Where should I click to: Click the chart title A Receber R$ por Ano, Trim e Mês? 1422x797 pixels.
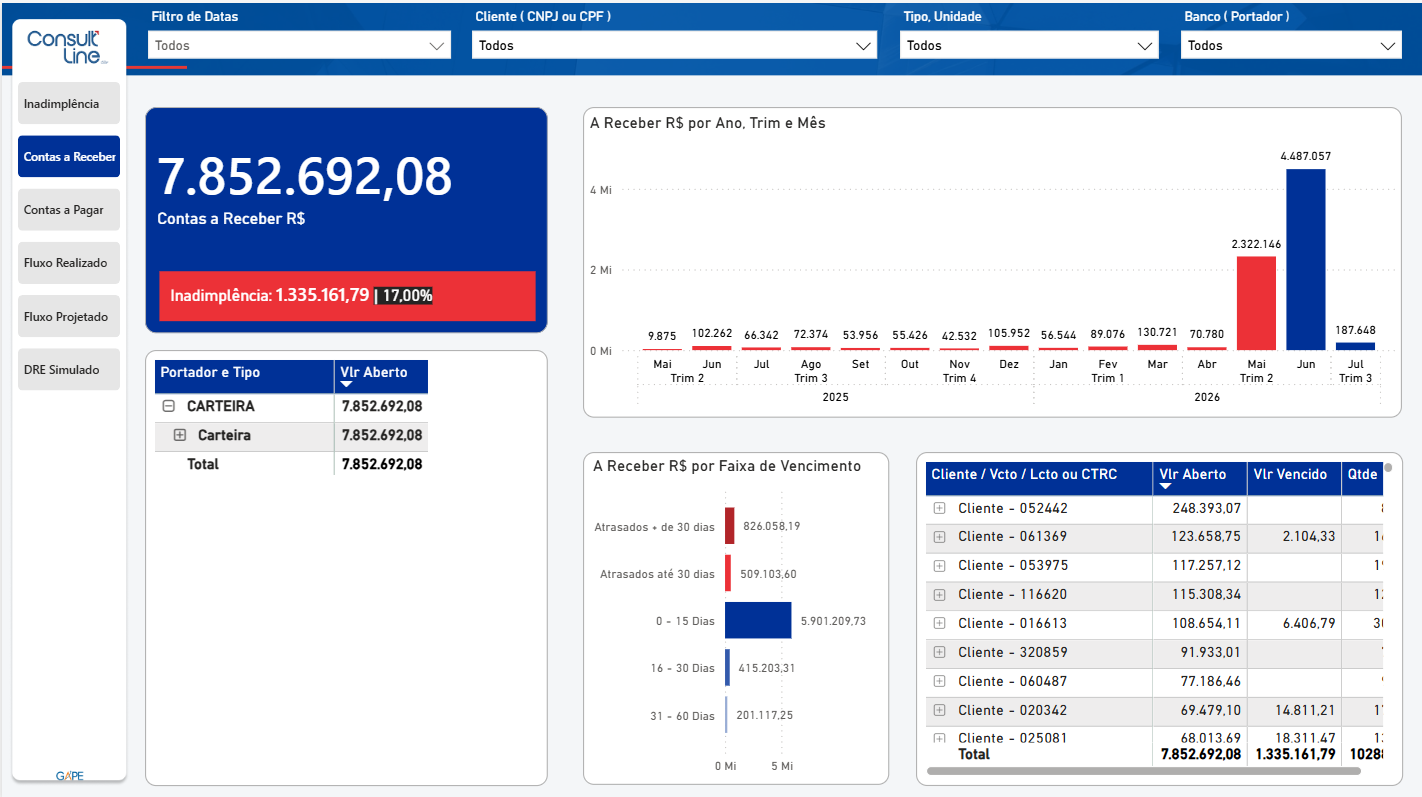(707, 123)
